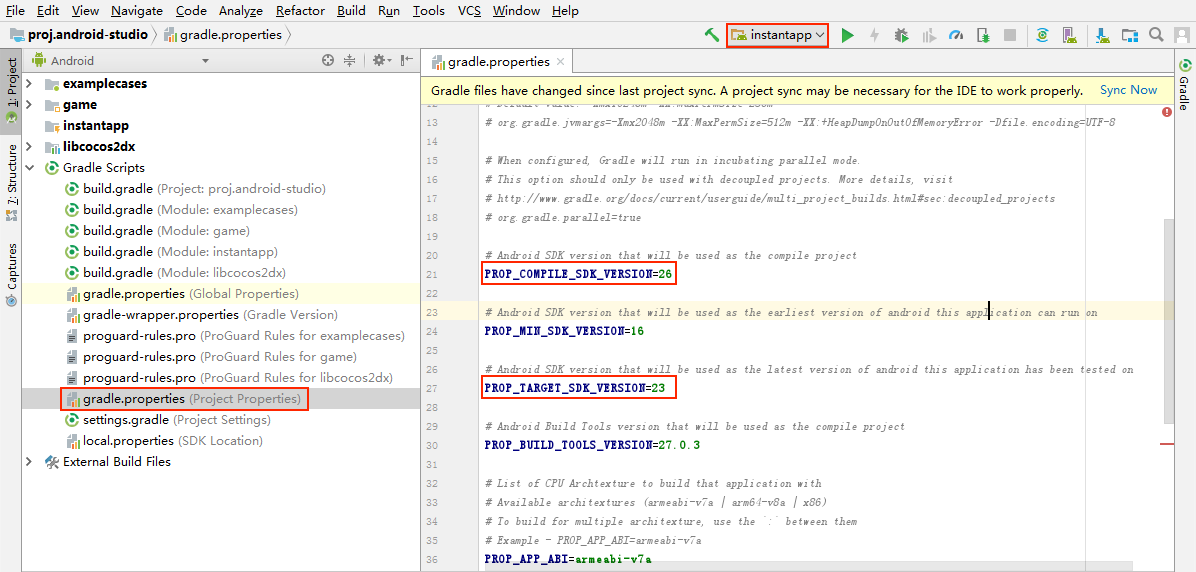Click the Make Project hammer icon
This screenshot has height=572, width=1196.
712,35
